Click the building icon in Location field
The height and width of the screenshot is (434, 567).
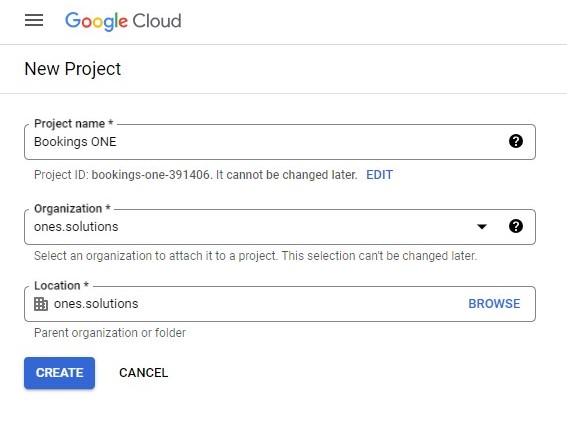41,304
